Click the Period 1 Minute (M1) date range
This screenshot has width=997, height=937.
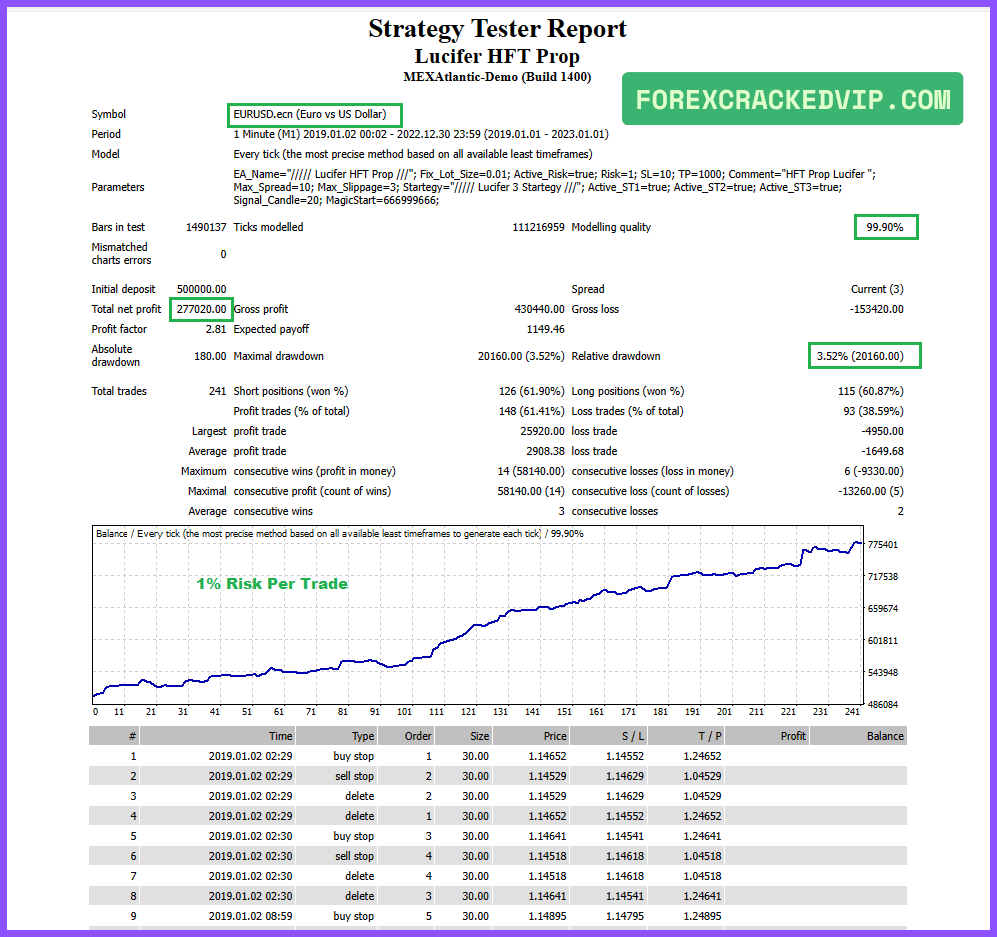click(420, 134)
